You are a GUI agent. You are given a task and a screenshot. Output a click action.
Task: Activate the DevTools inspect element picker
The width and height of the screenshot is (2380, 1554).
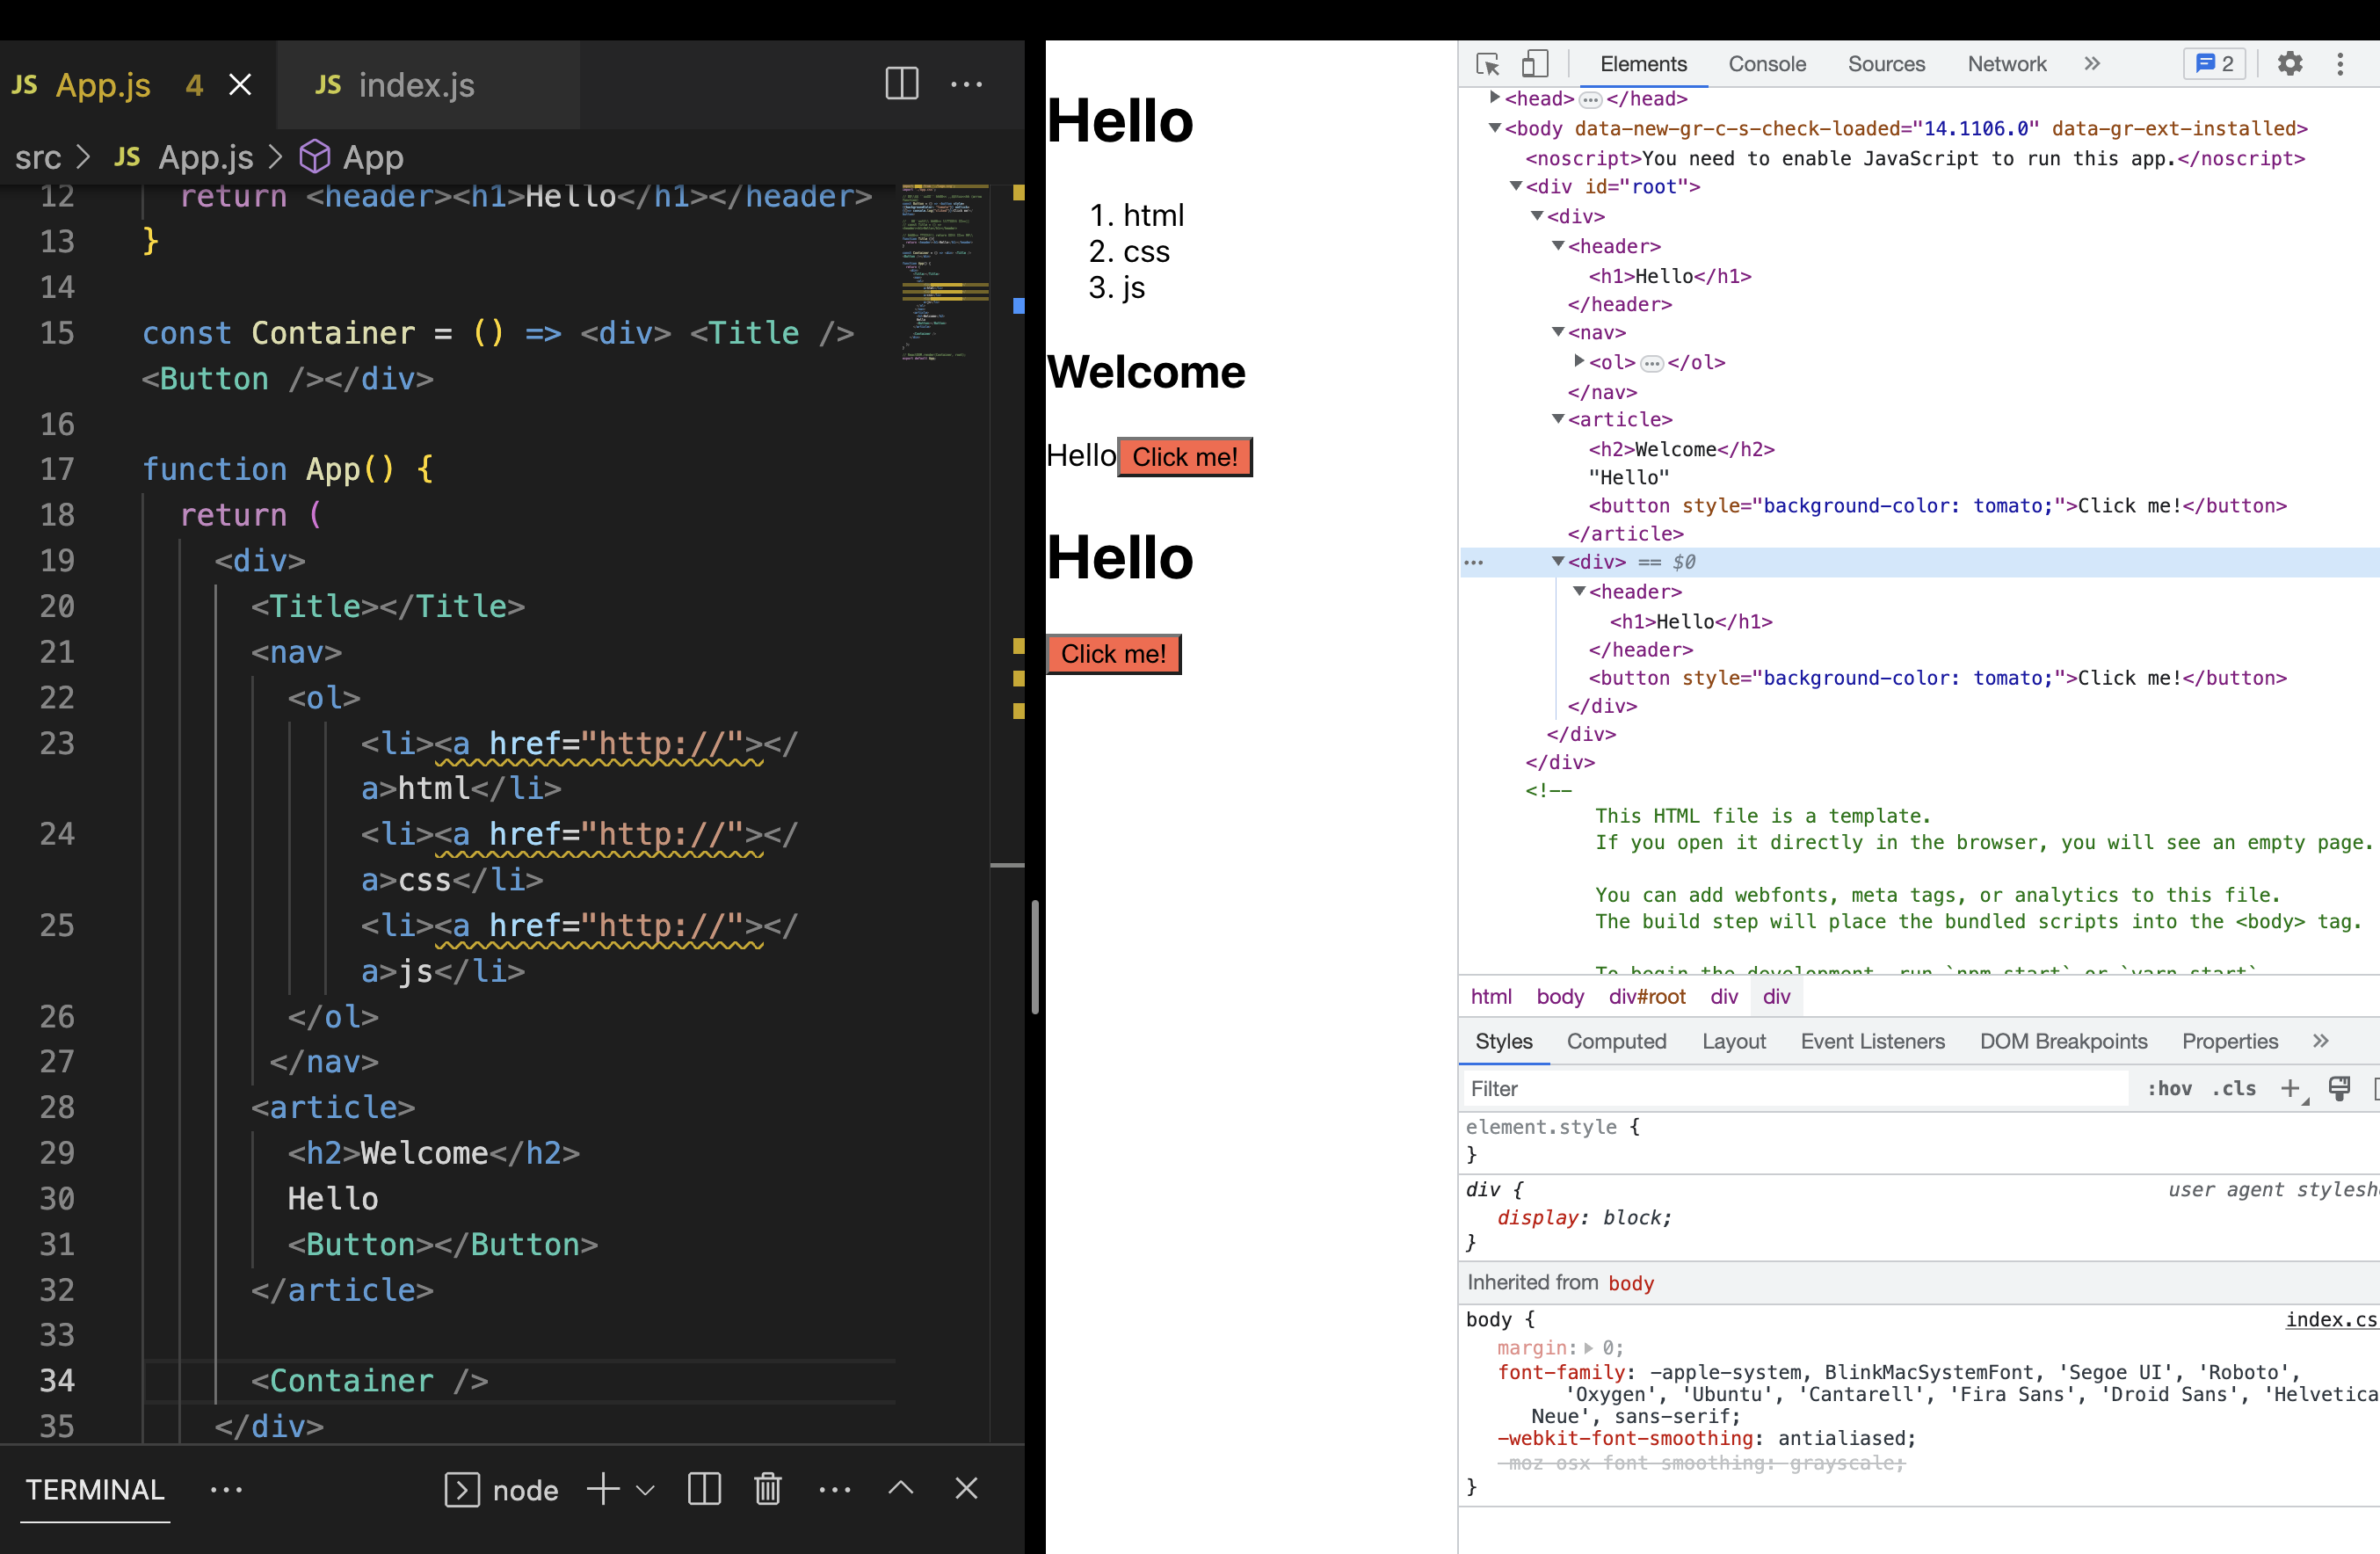[x=1487, y=64]
